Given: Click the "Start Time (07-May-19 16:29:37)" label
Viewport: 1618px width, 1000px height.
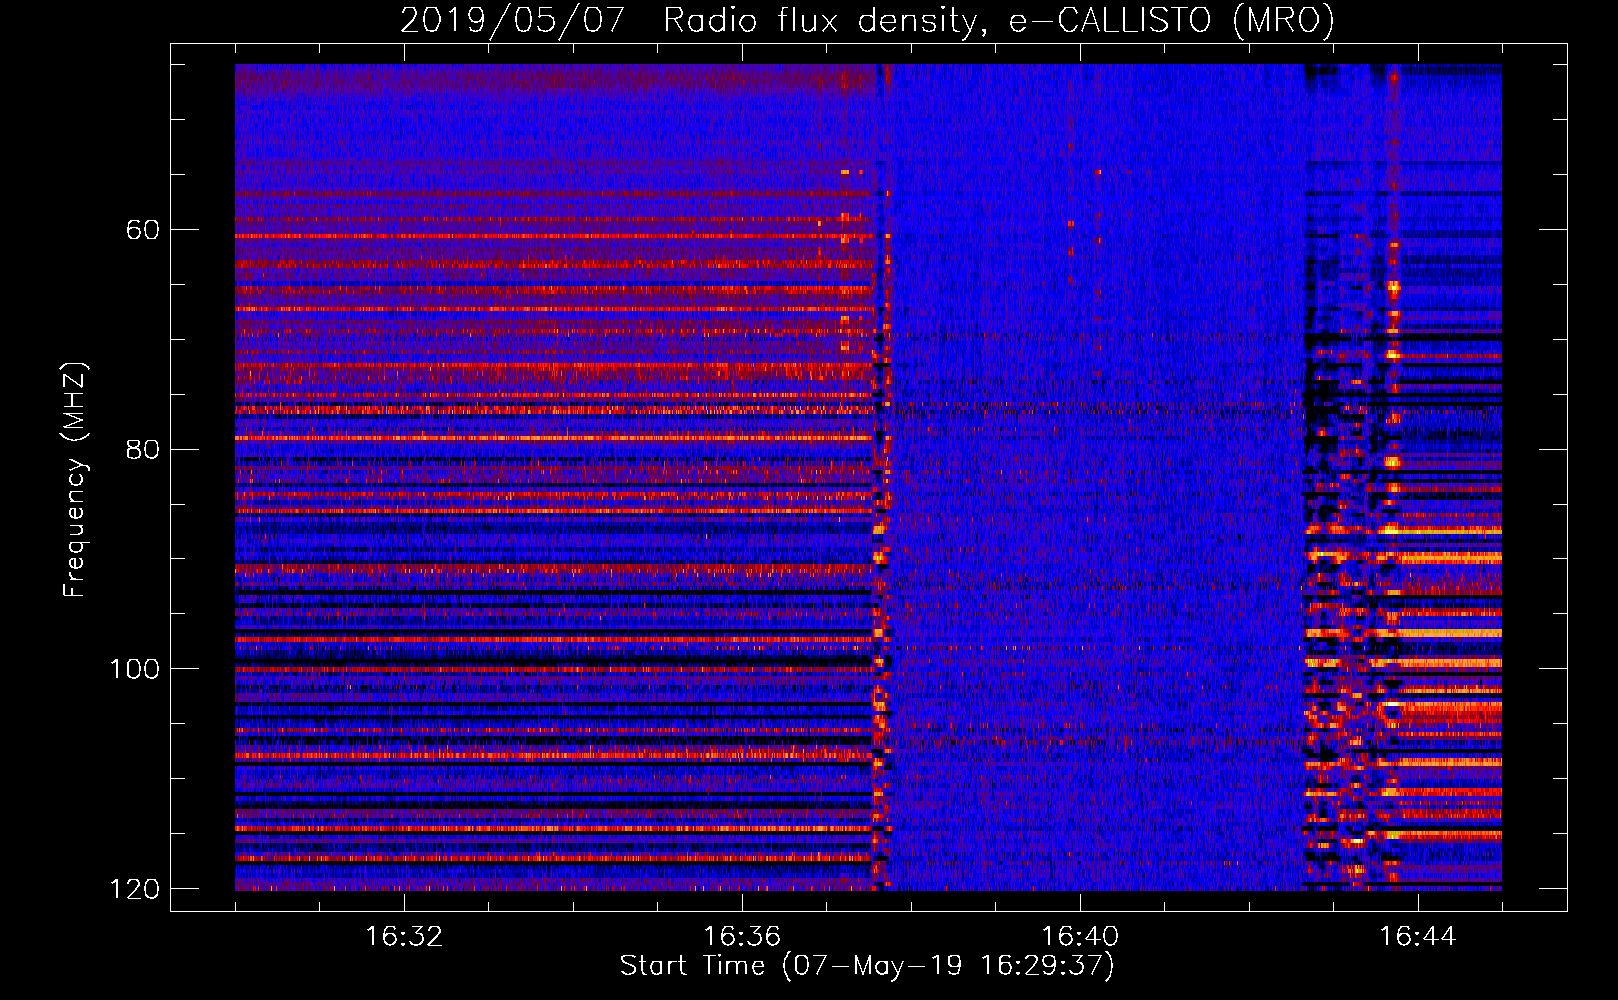Looking at the screenshot, I should pos(867,966).
